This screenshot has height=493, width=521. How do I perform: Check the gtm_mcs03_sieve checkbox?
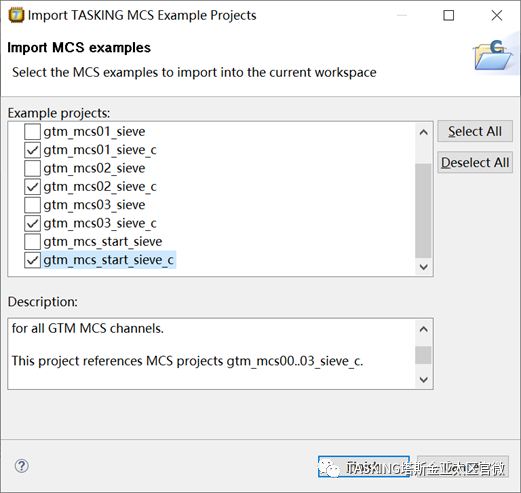coord(32,205)
